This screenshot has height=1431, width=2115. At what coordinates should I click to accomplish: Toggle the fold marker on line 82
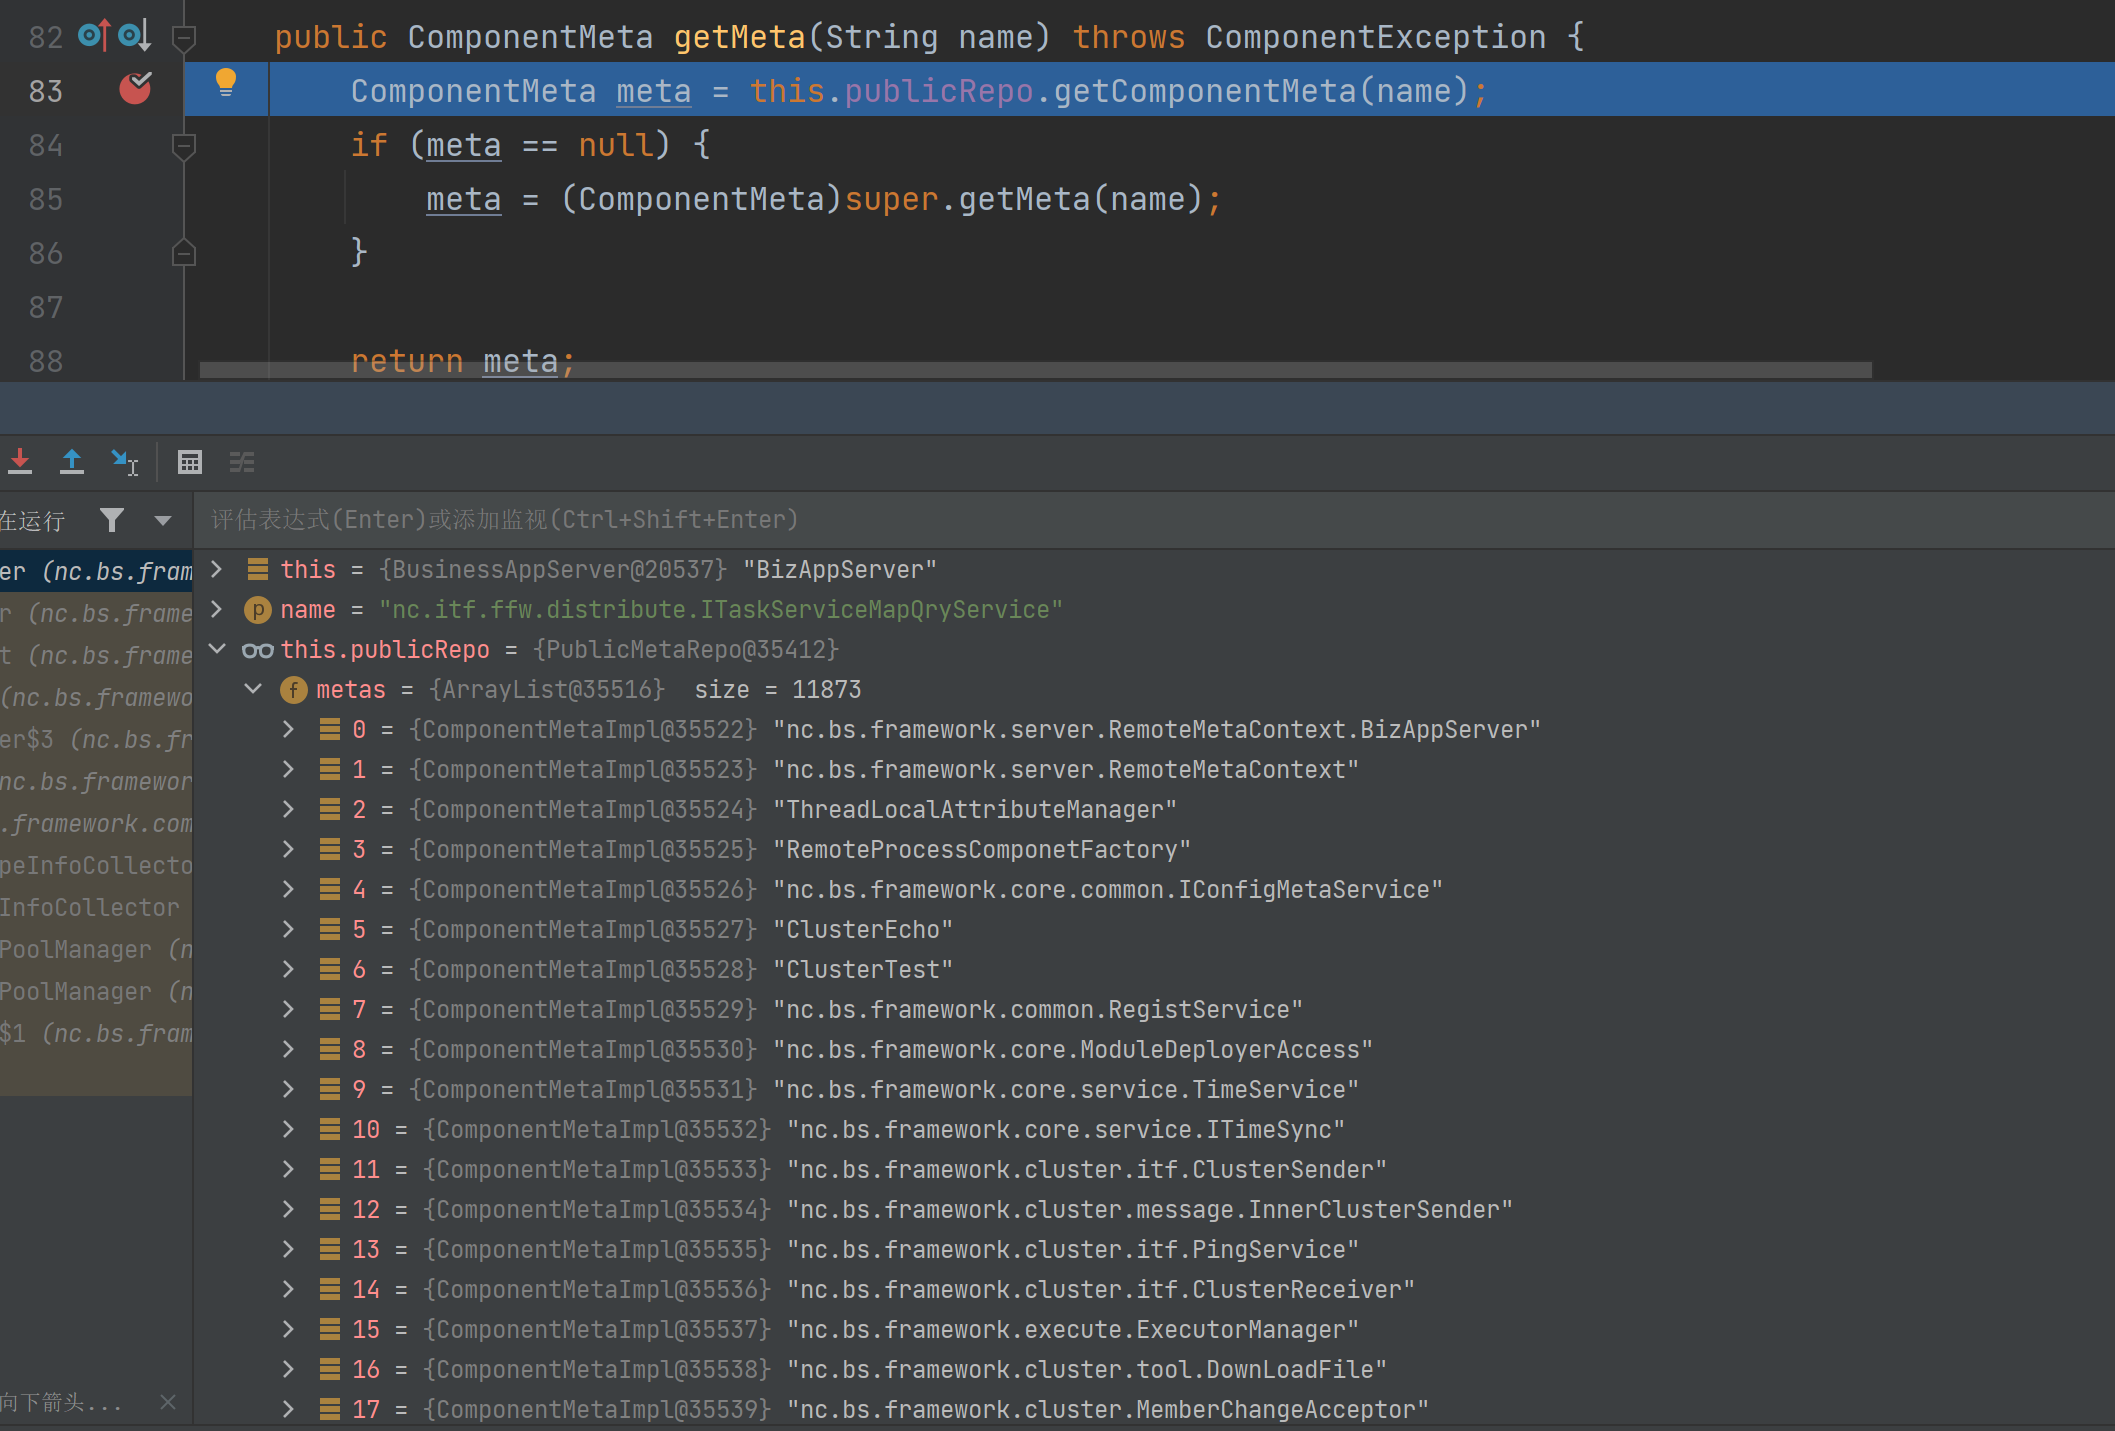(x=184, y=38)
